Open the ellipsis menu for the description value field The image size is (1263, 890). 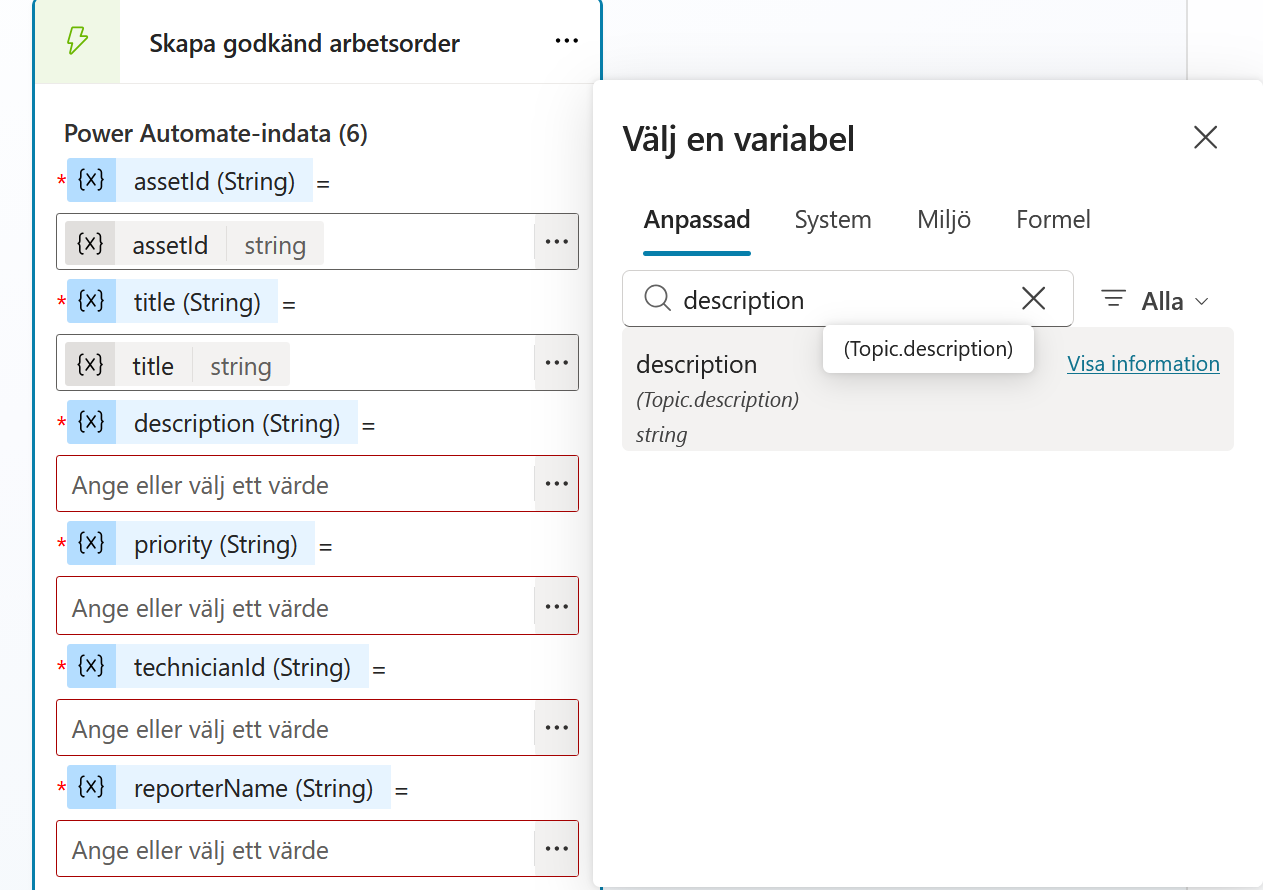tap(556, 484)
